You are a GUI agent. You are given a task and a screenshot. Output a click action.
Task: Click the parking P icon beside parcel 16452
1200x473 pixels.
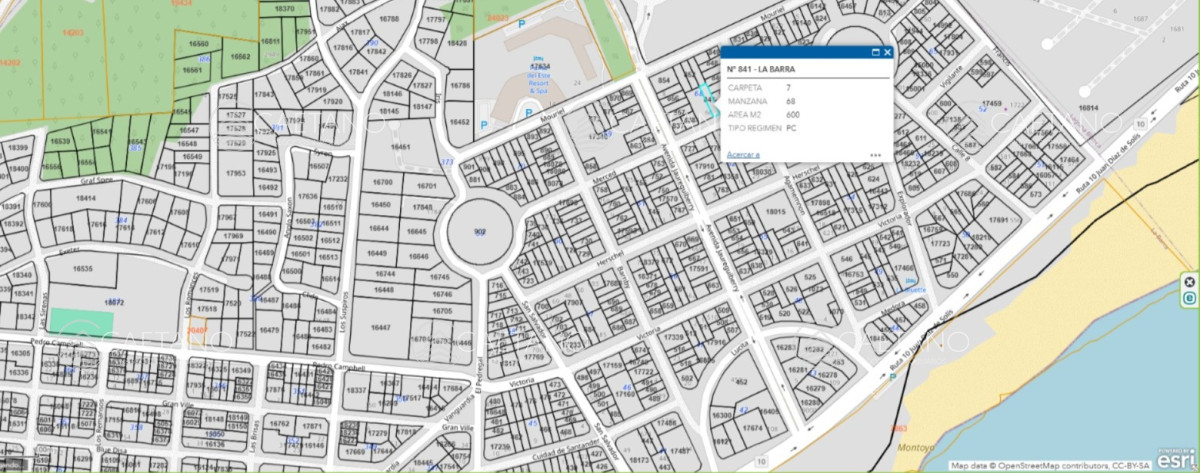[486, 125]
